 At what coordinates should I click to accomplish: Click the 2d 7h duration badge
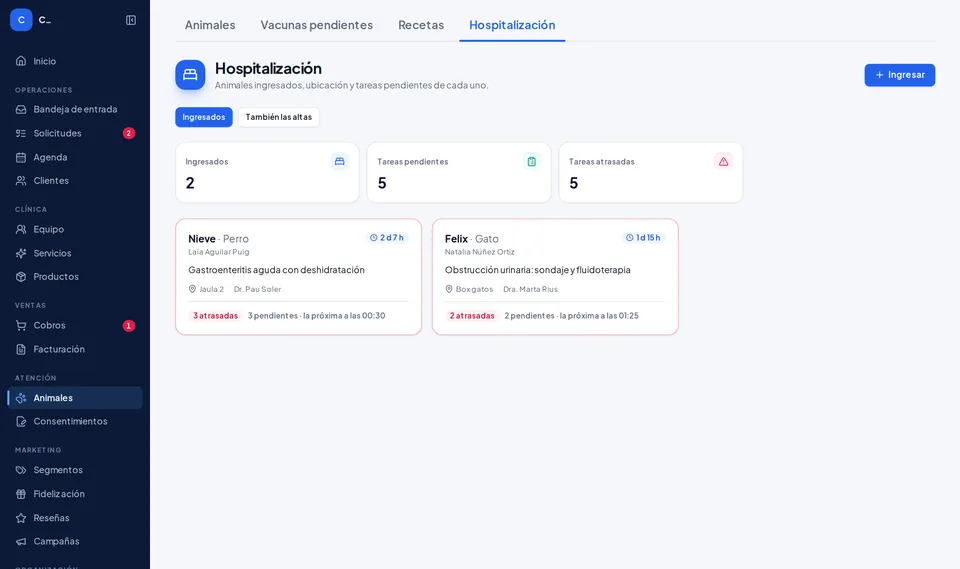[387, 238]
